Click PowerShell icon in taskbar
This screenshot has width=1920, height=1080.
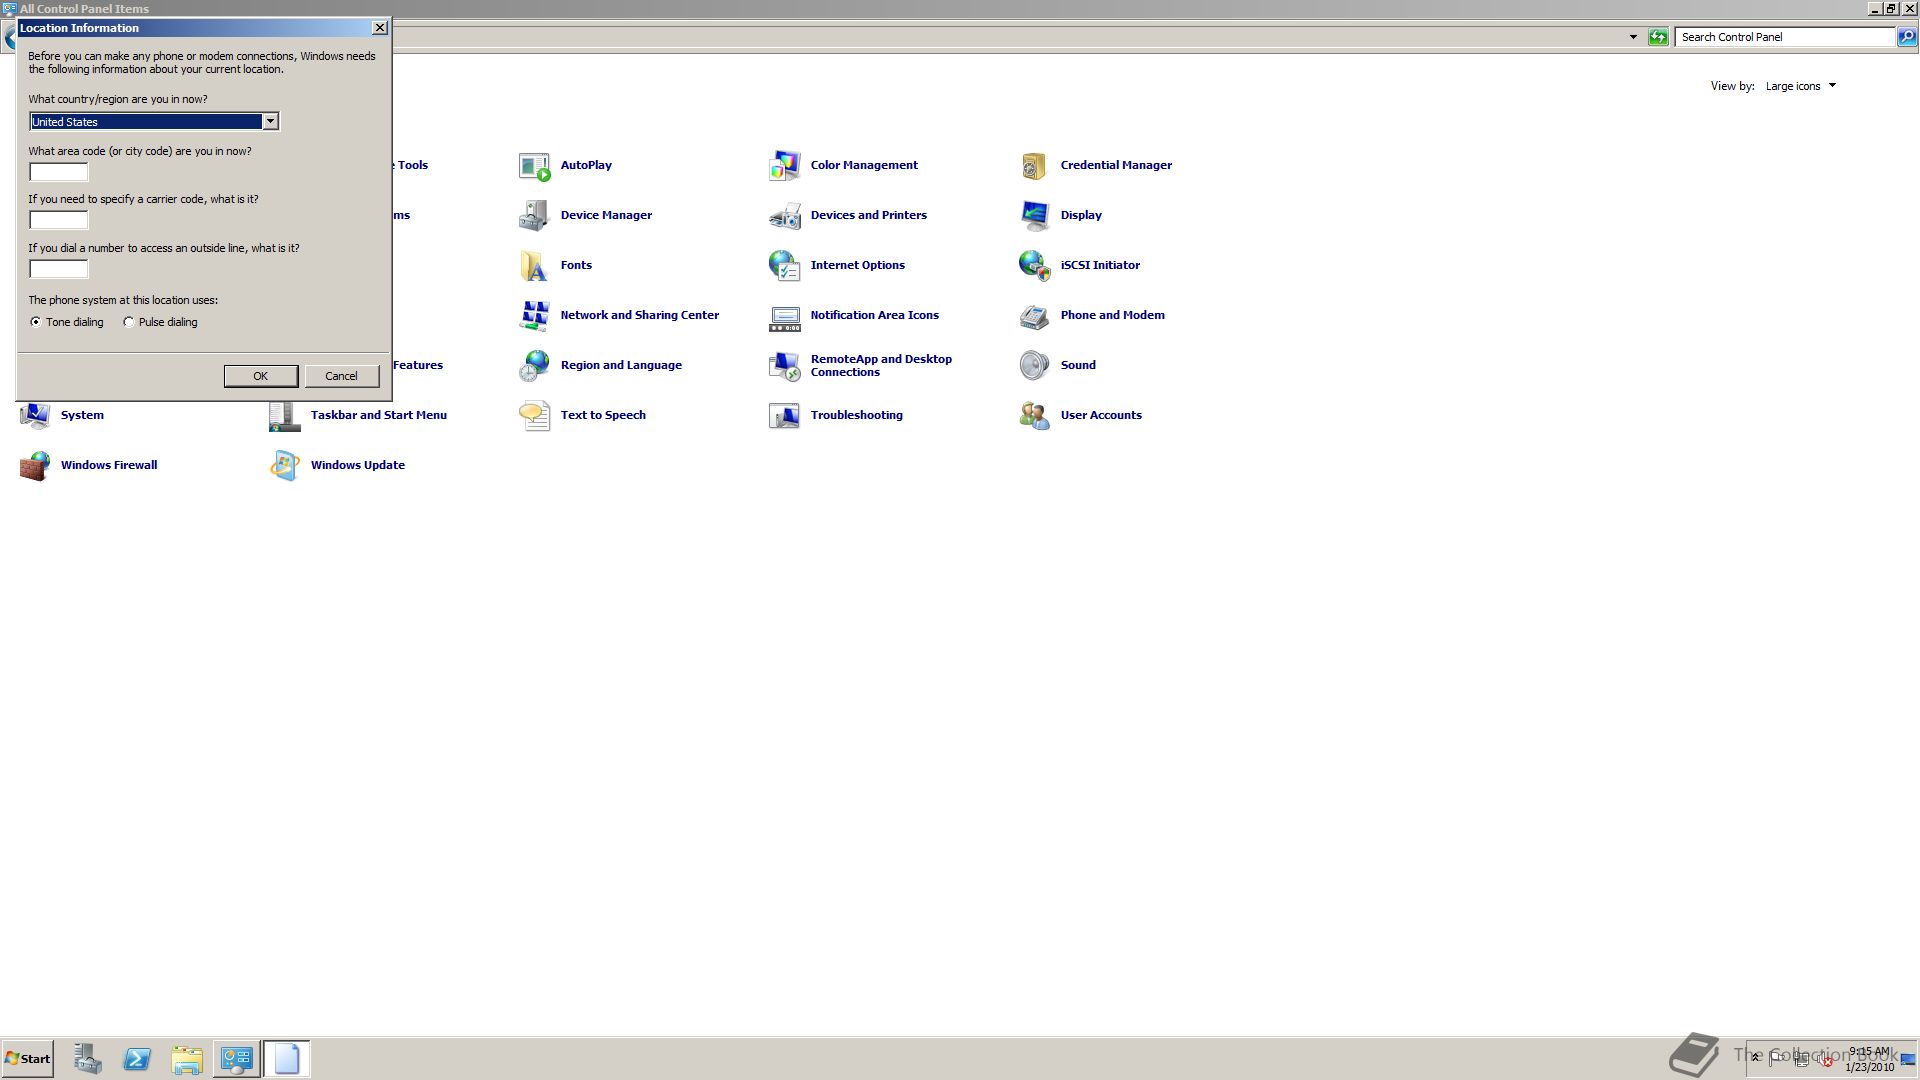(x=137, y=1059)
